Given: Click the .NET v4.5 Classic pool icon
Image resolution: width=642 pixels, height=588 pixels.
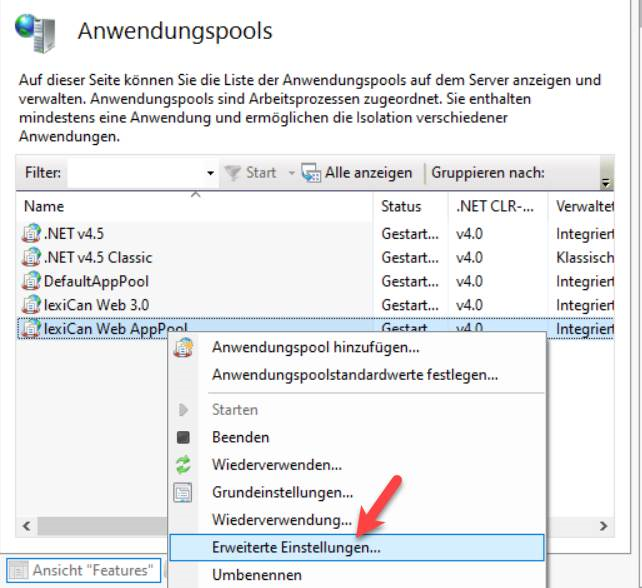Looking at the screenshot, I should point(32,258).
